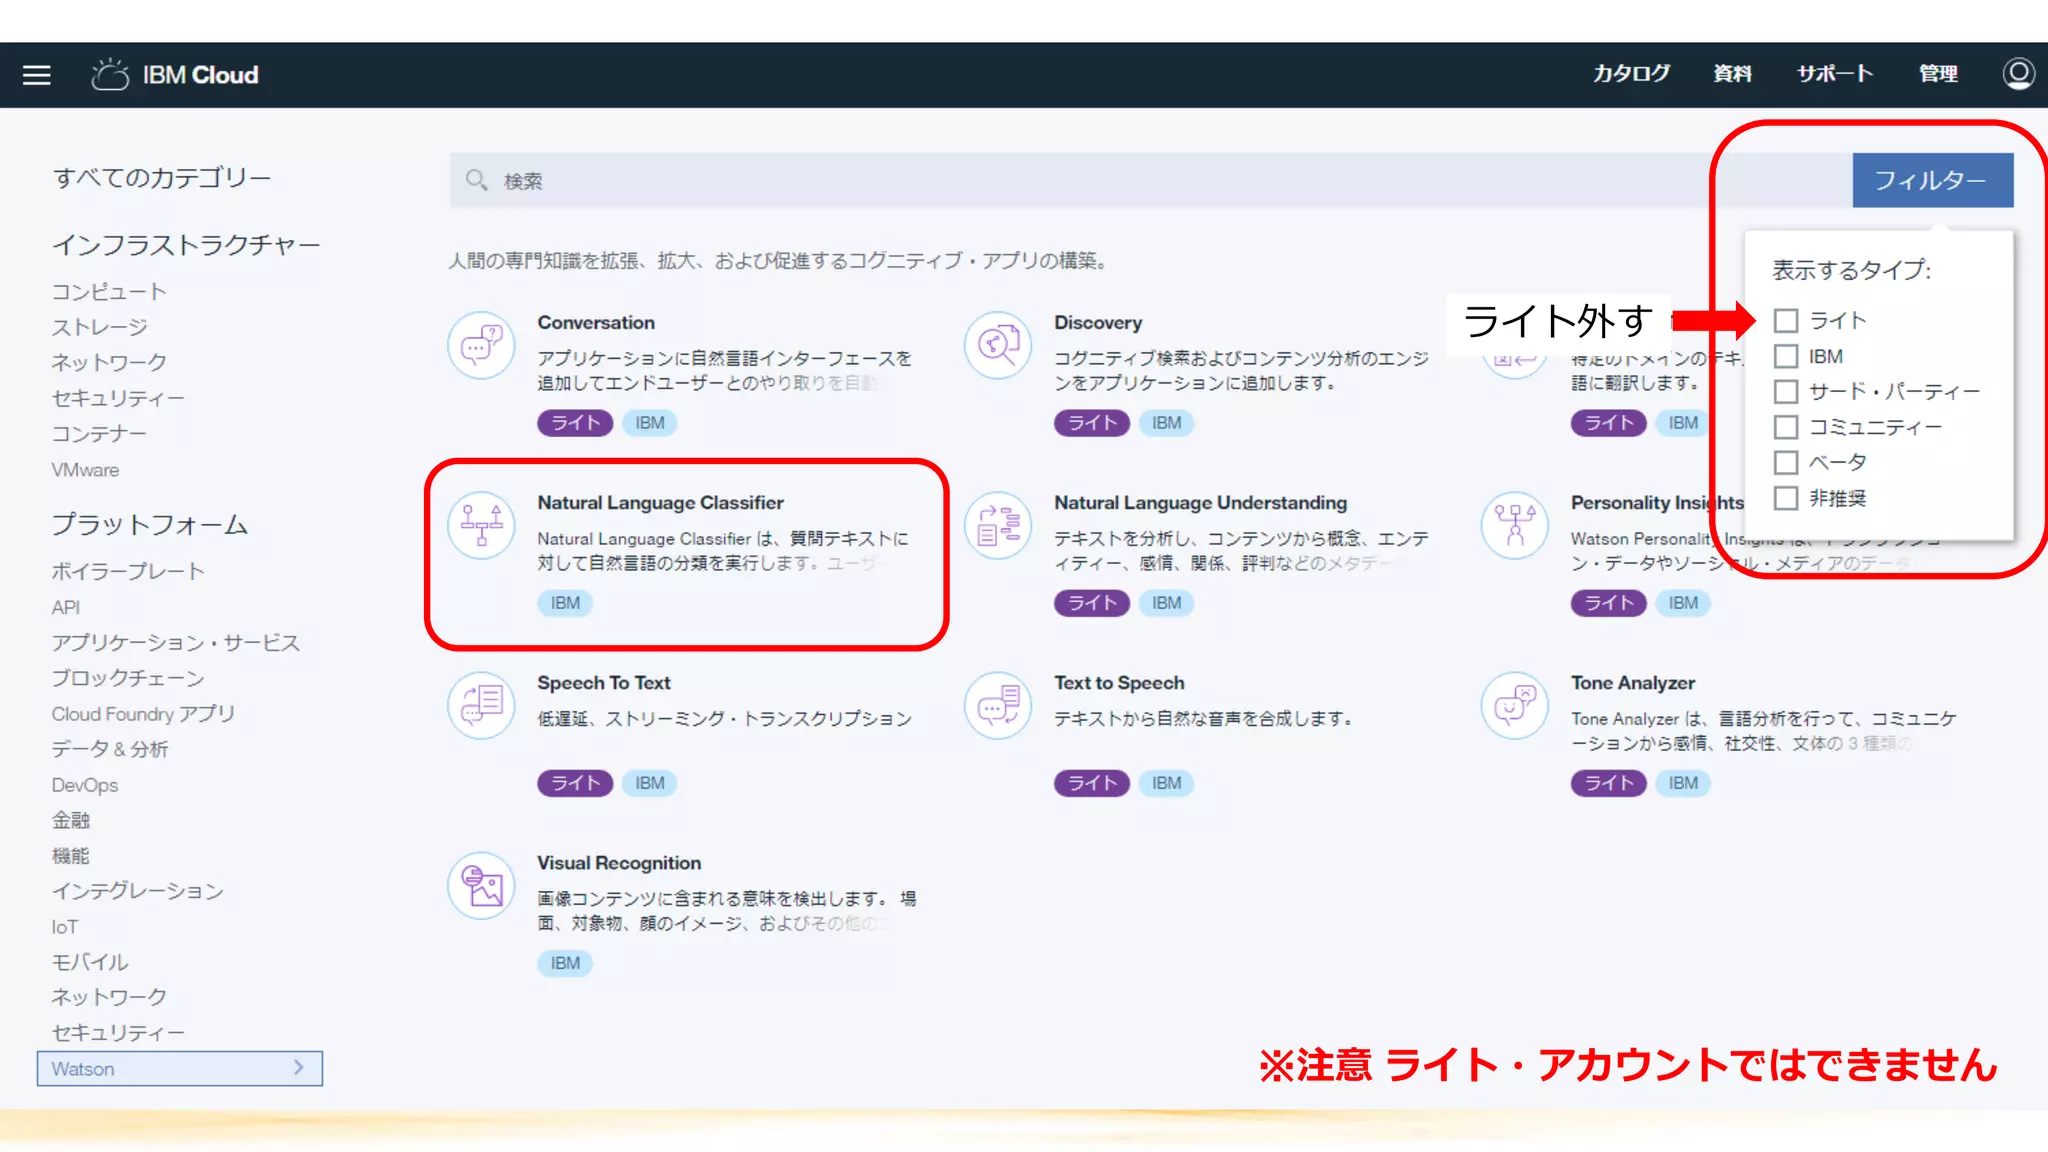The width and height of the screenshot is (2048, 1152).
Task: Click the IBM tag under Discovery
Action: click(x=1166, y=423)
